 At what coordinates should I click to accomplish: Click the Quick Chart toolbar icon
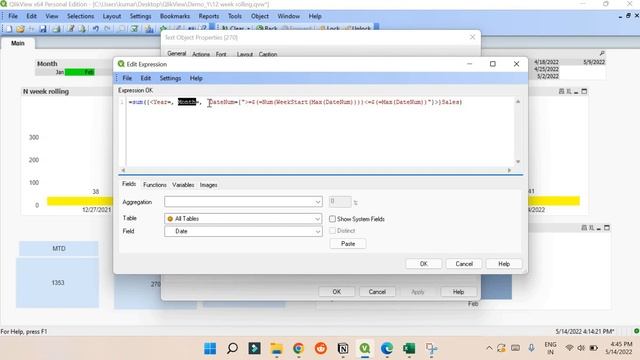pyautogui.click(x=149, y=29)
